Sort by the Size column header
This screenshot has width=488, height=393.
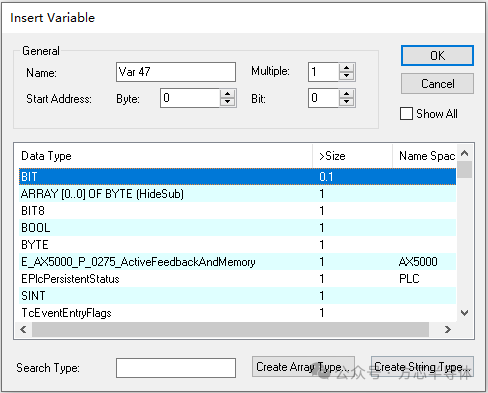click(x=352, y=156)
